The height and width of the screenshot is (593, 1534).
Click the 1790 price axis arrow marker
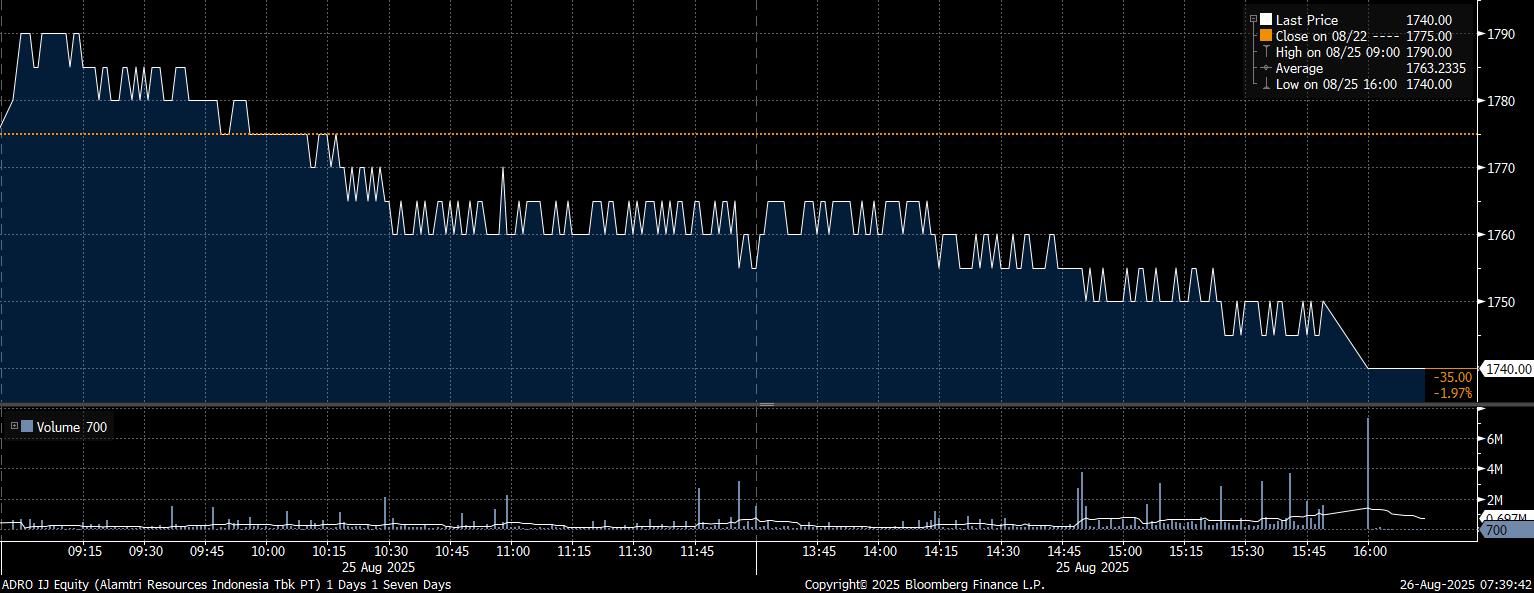pos(1481,34)
